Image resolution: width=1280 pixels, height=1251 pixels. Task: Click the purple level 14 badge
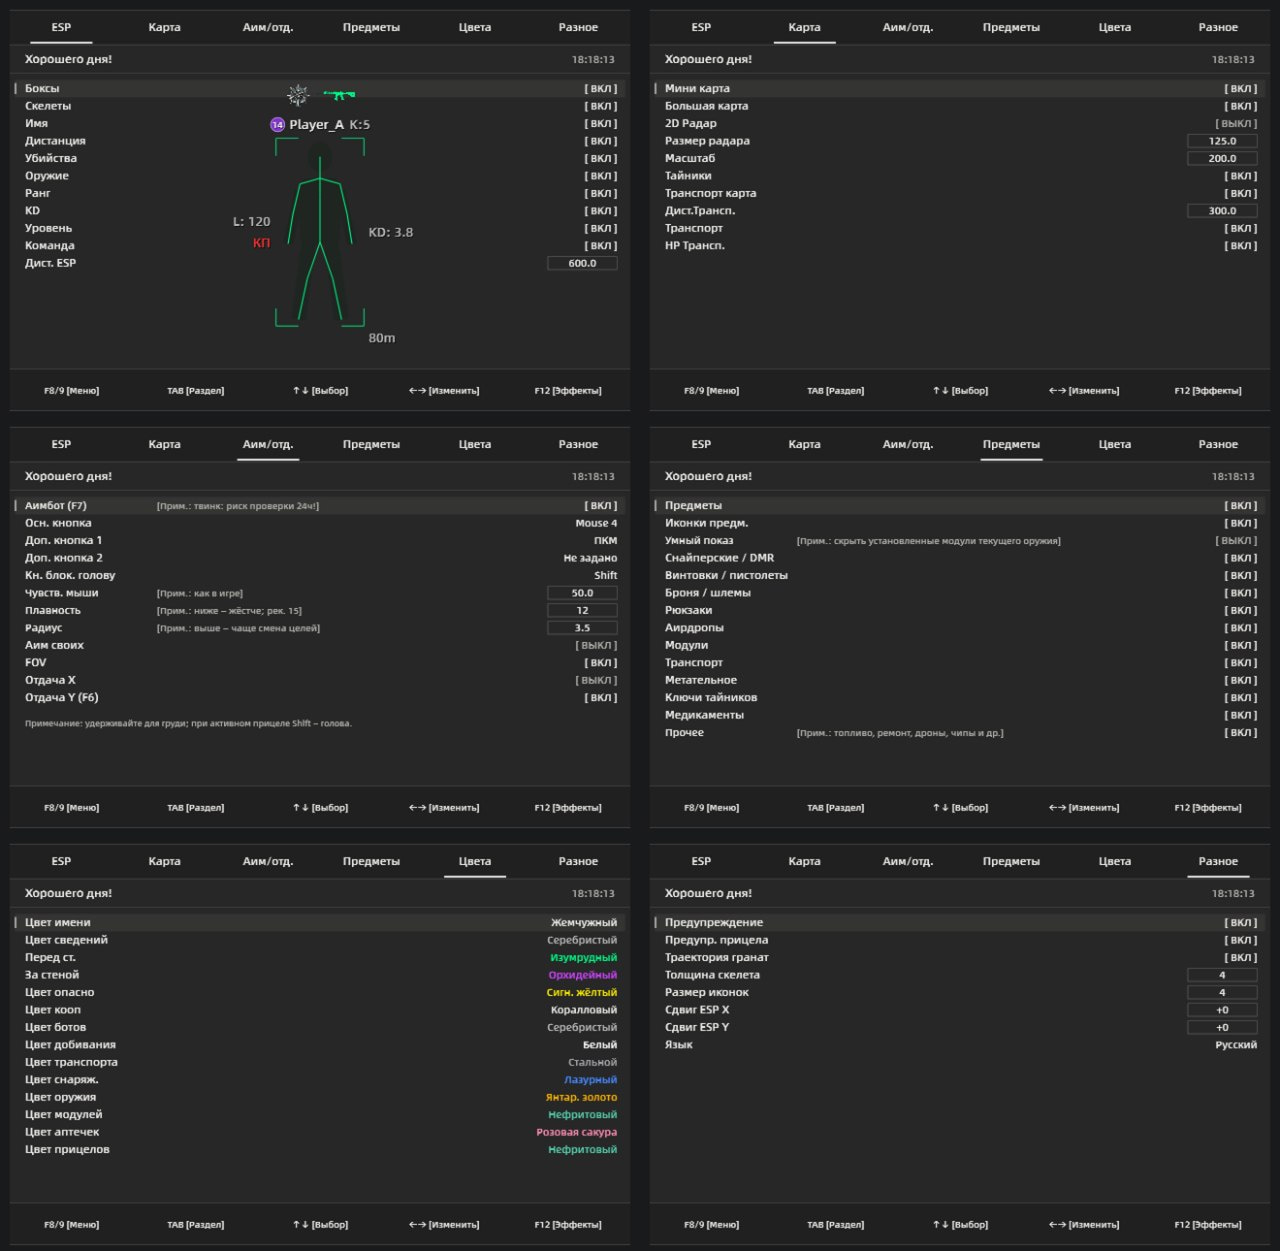click(x=277, y=125)
